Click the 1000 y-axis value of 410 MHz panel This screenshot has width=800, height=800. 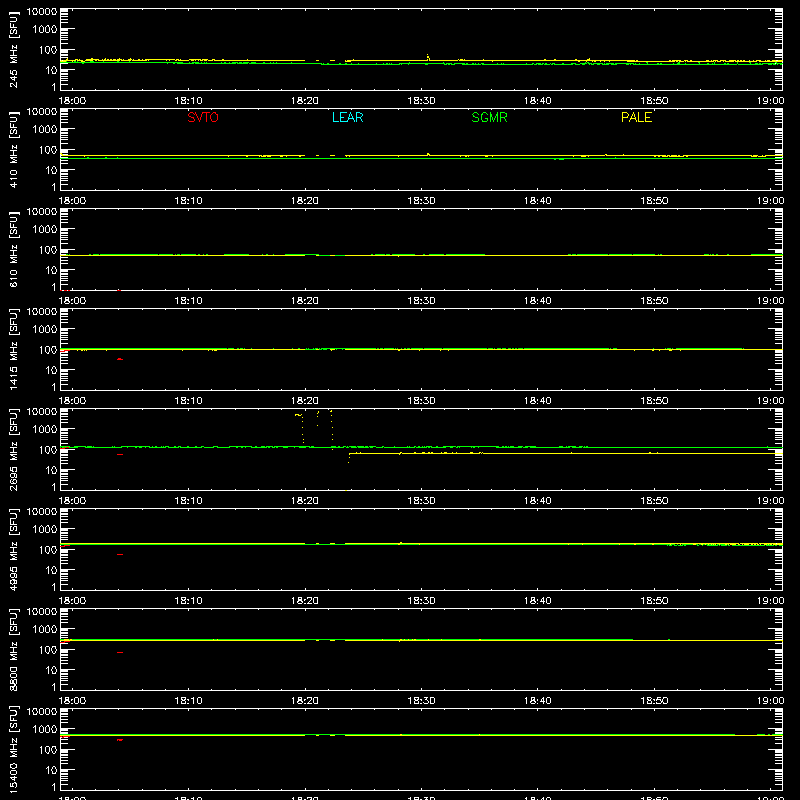(x=45, y=130)
